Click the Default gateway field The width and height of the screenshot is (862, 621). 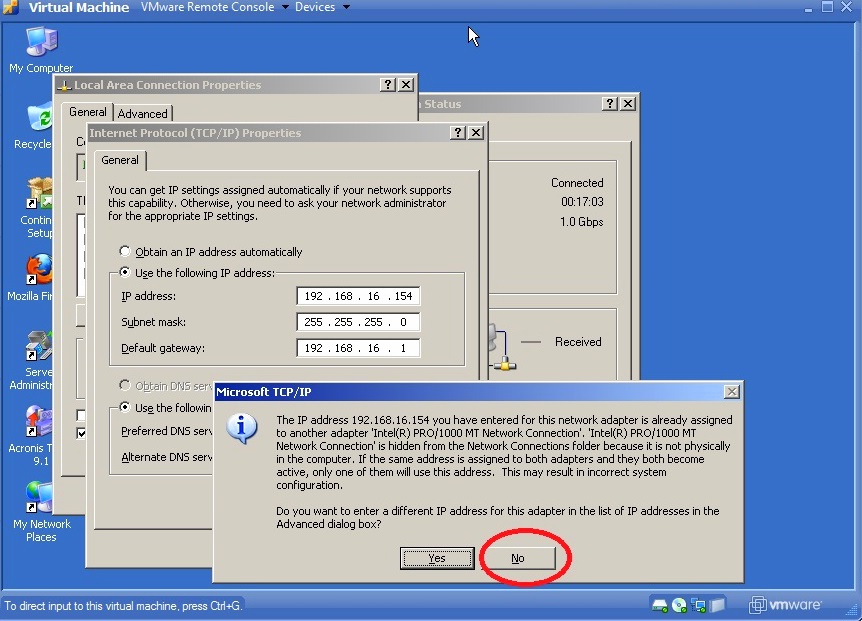click(x=358, y=348)
